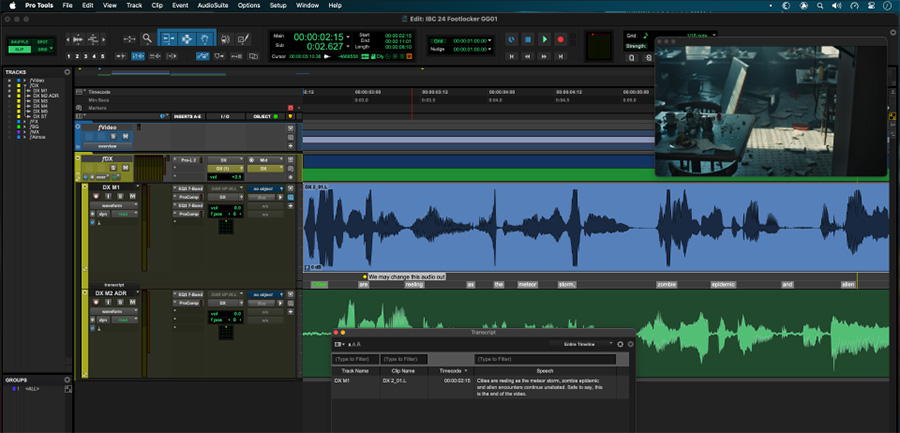Mute the DX M2 ADR track
Viewport: 900px width, 433px height.
click(132, 302)
